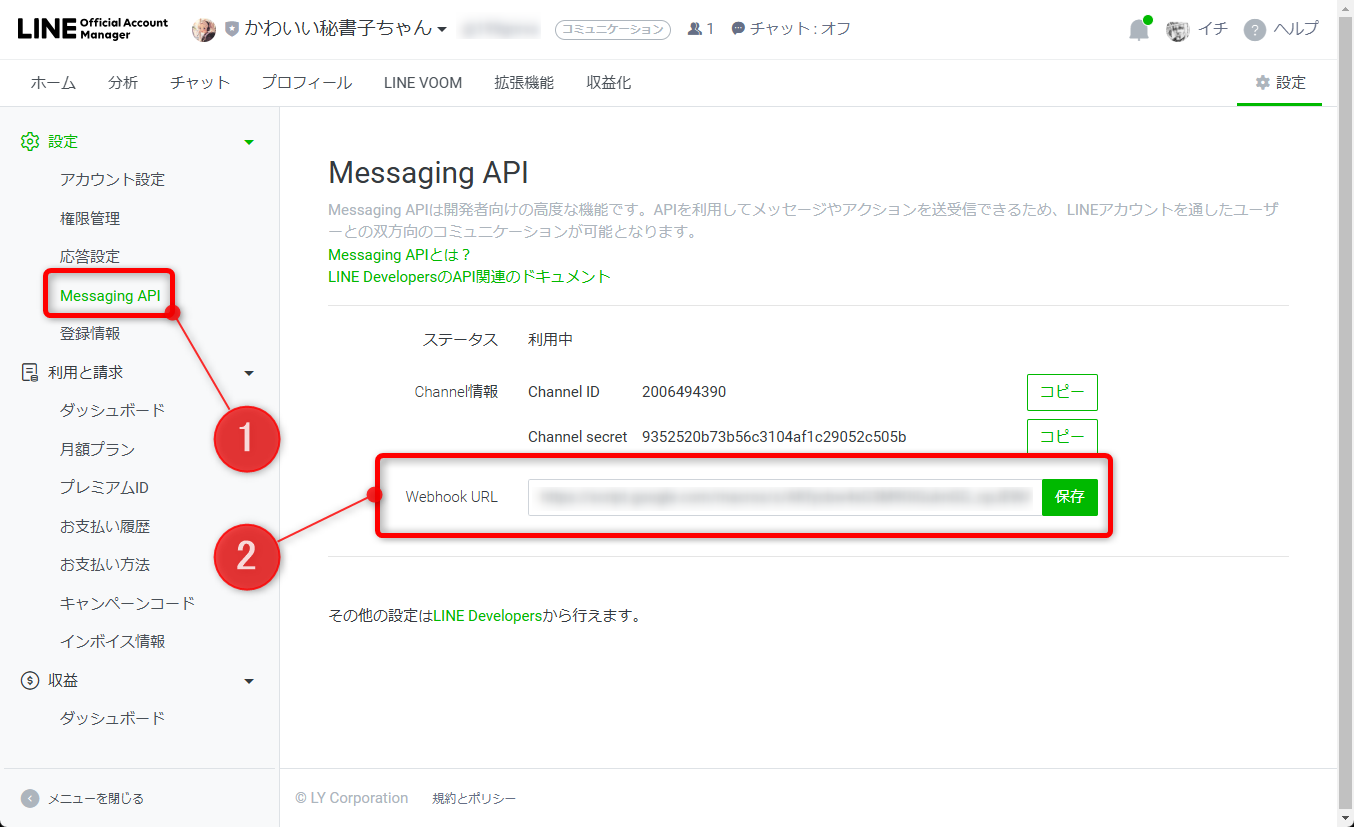Viewport: 1354px width, 827px height.
Task: Click the 利用と請求 document icon
Action: [30, 372]
